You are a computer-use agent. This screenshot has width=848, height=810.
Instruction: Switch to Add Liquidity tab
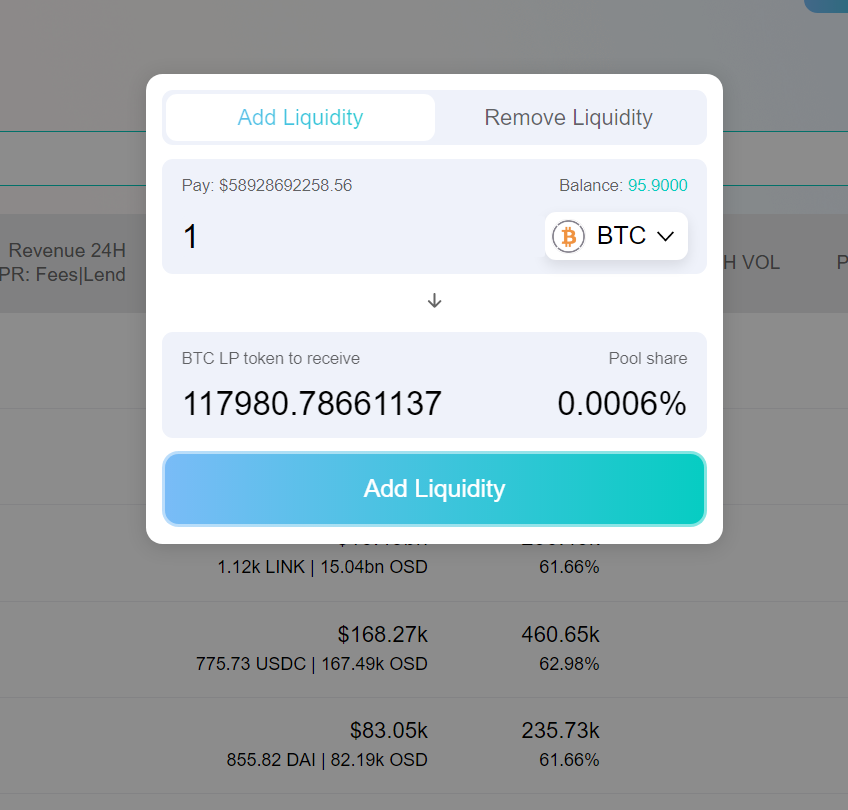tap(300, 117)
